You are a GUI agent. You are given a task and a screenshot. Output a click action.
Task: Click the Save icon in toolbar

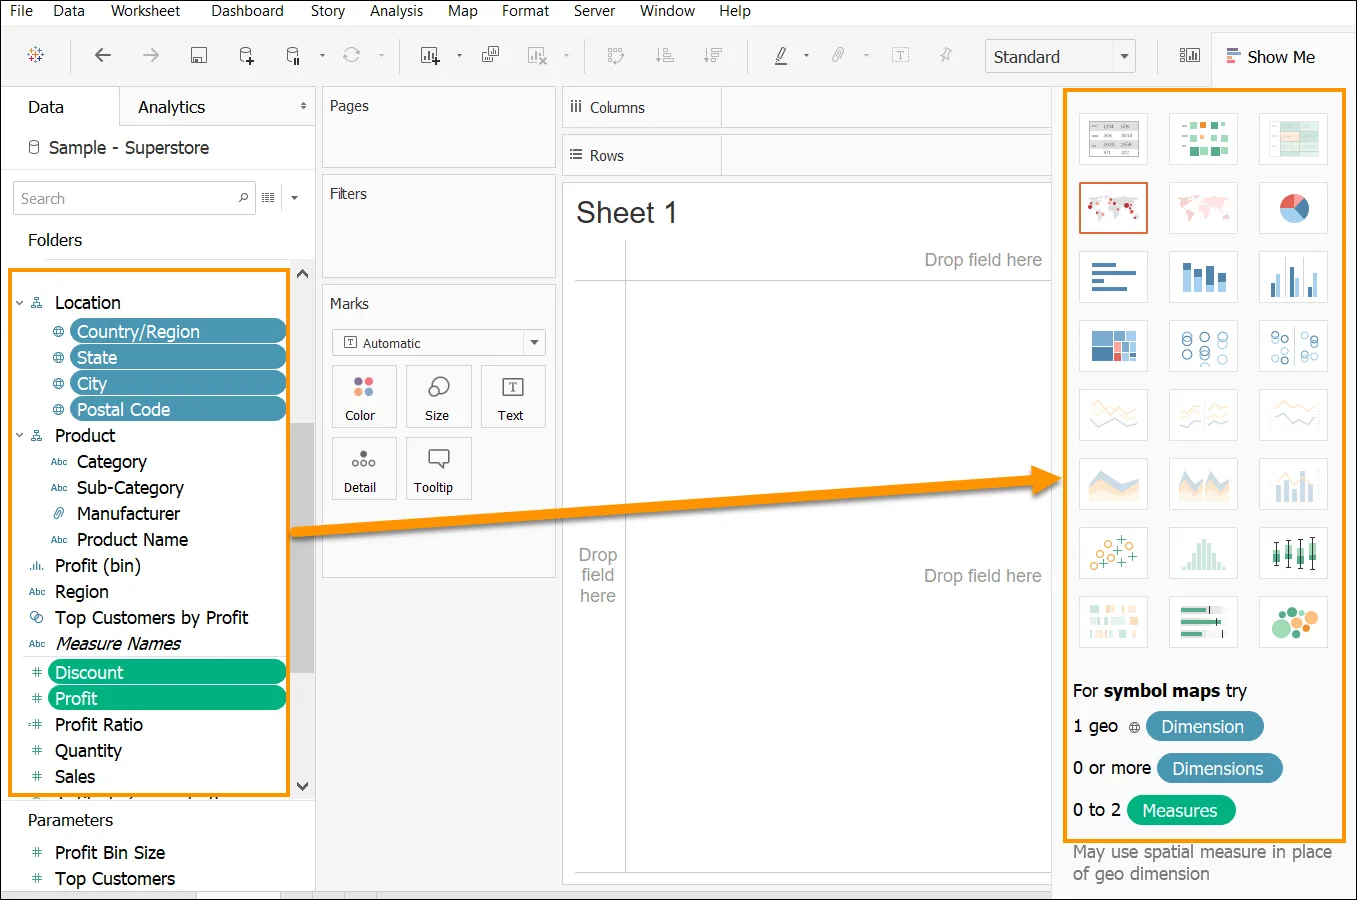click(199, 55)
